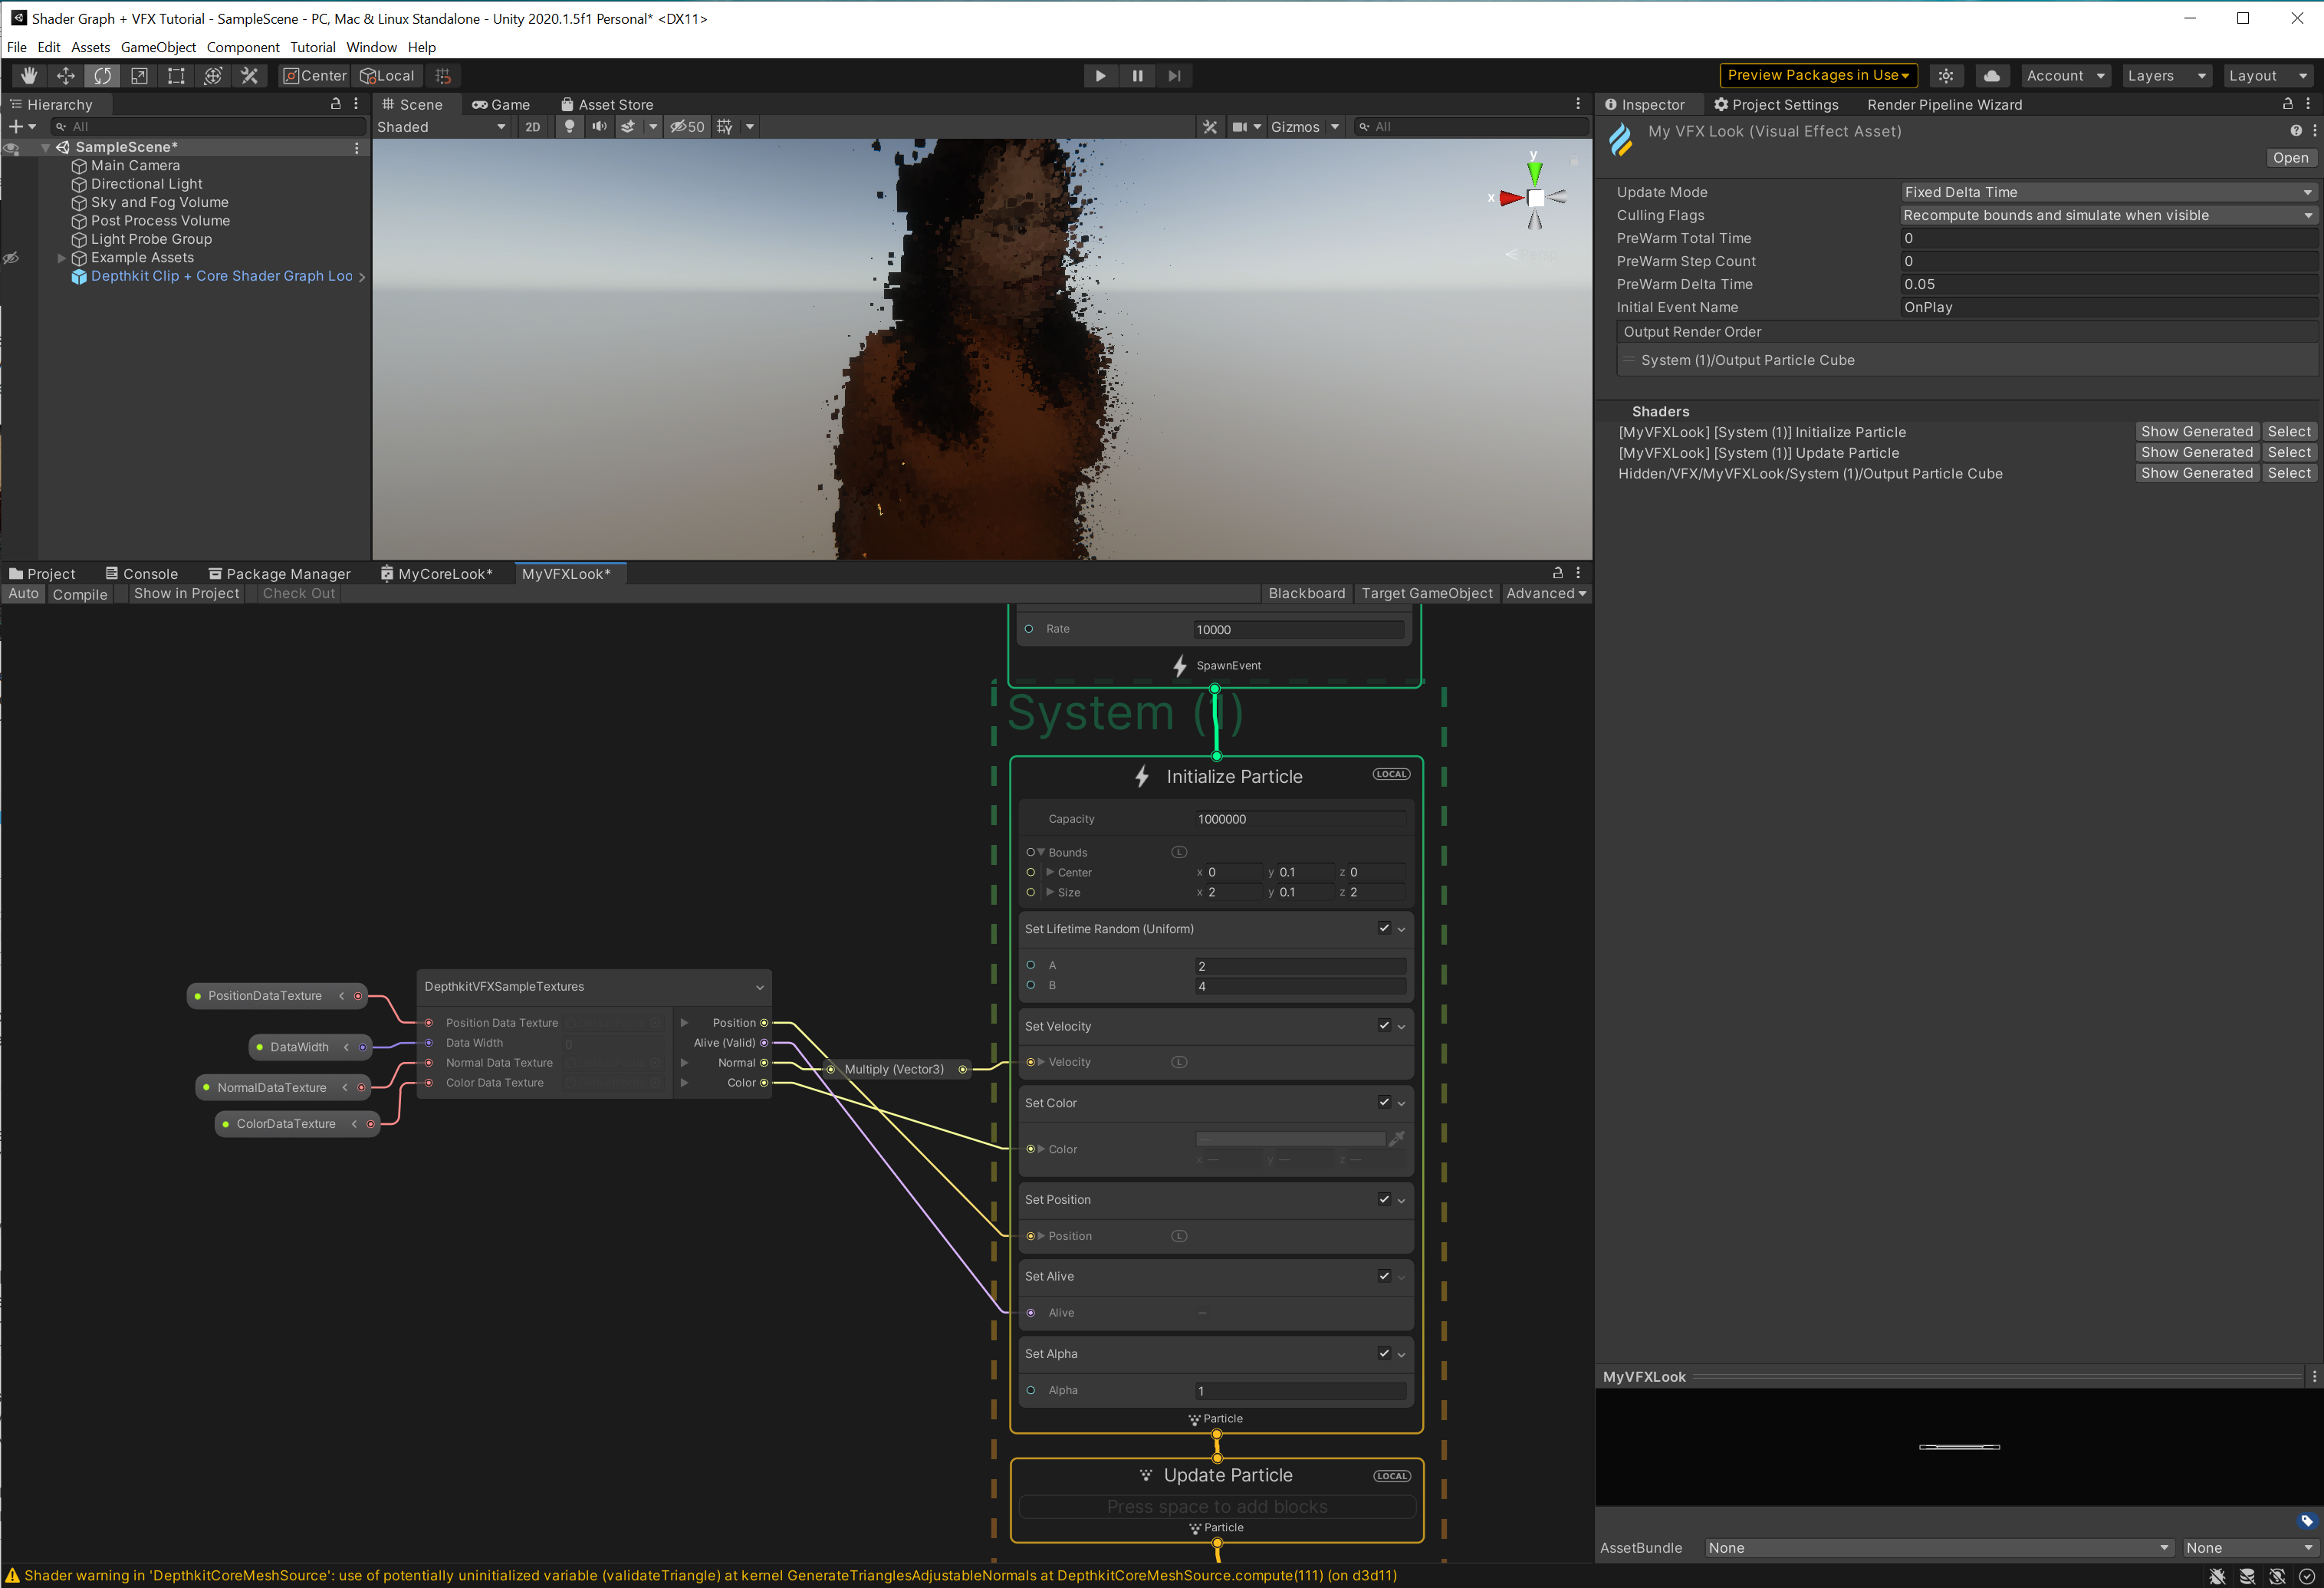Uncheck the Set Alpha block
The height and width of the screenshot is (1588, 2324).
[x=1384, y=1353]
